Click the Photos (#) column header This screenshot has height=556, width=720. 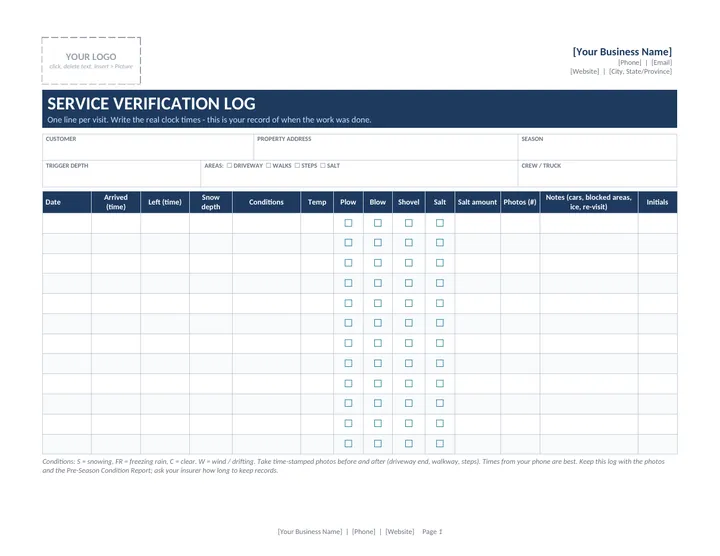[520, 202]
